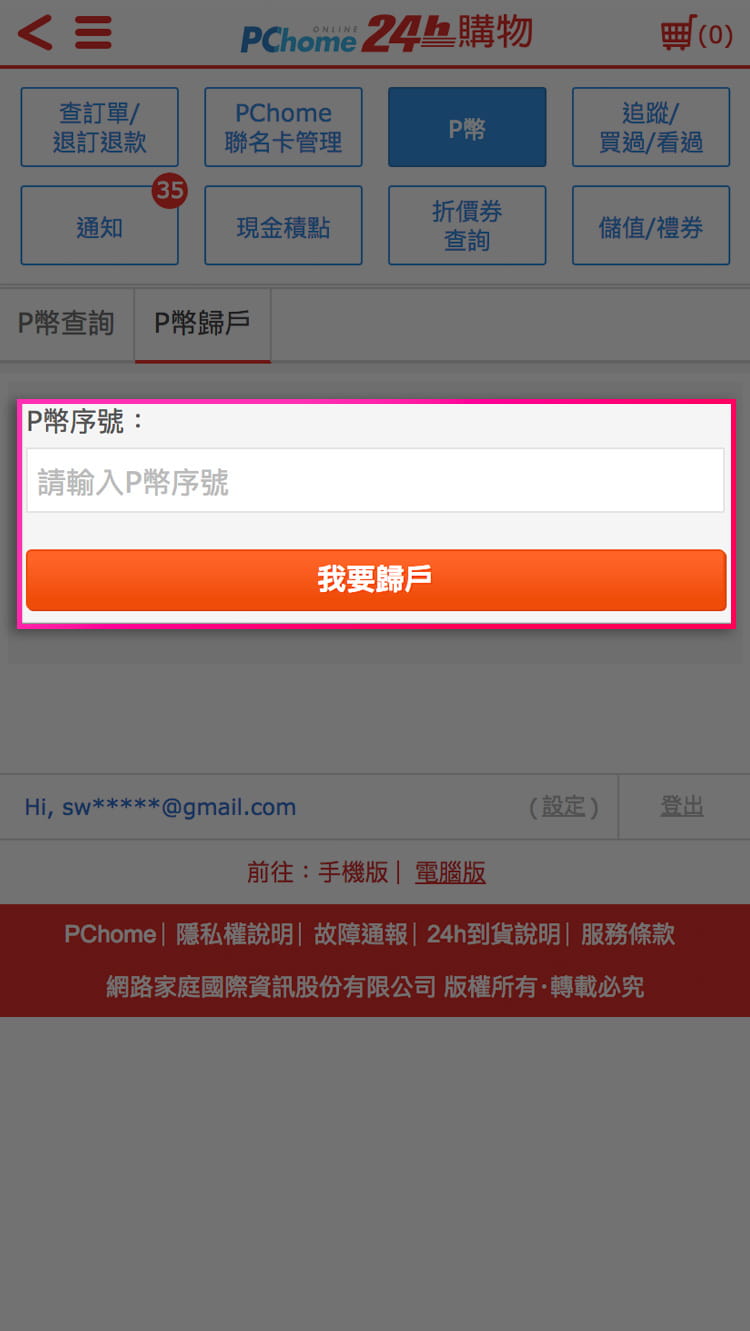Open 追蹤/買過/看過 page
The width and height of the screenshot is (750, 1331).
[651, 127]
